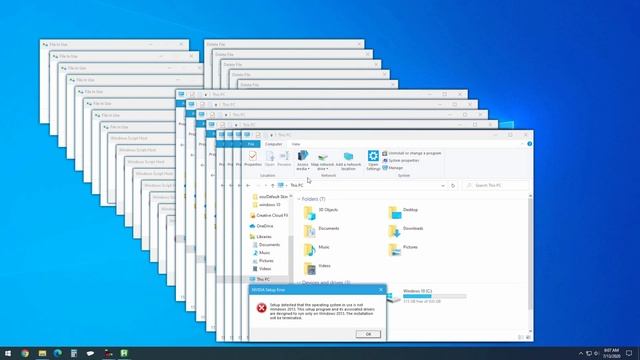Click Manage in the System group
The image size is (640, 360).
pos(393,168)
